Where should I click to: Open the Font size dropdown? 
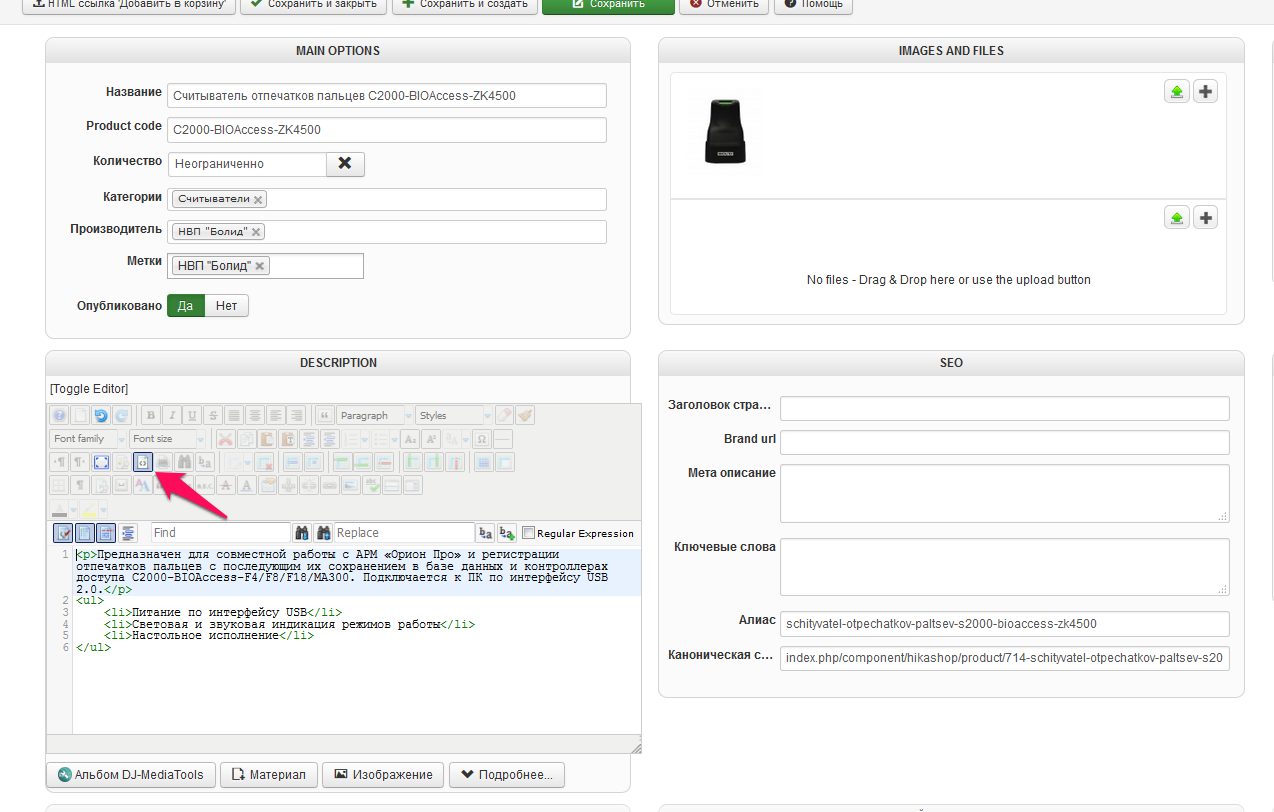point(168,439)
